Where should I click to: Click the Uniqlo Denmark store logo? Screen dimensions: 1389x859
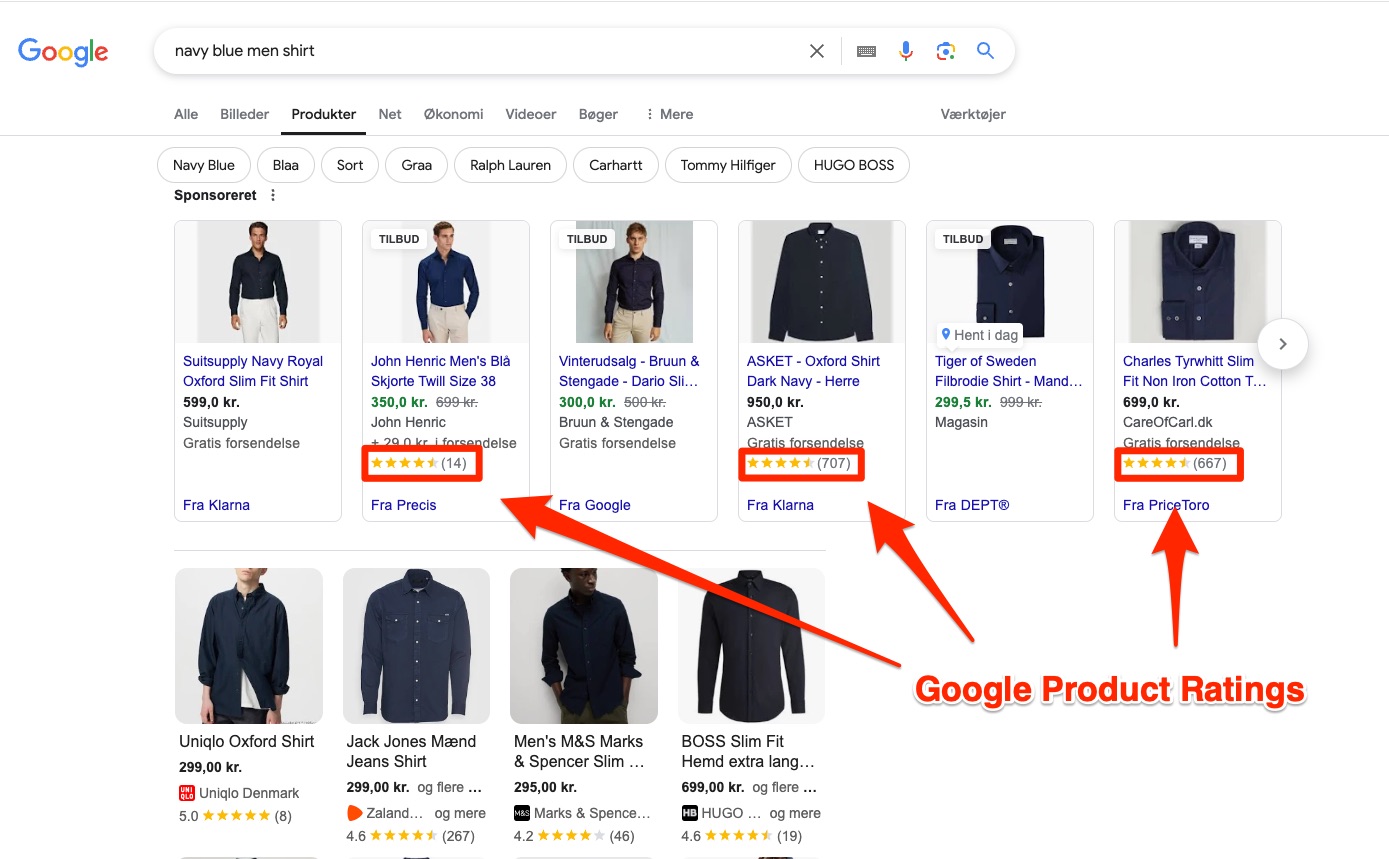point(187,793)
